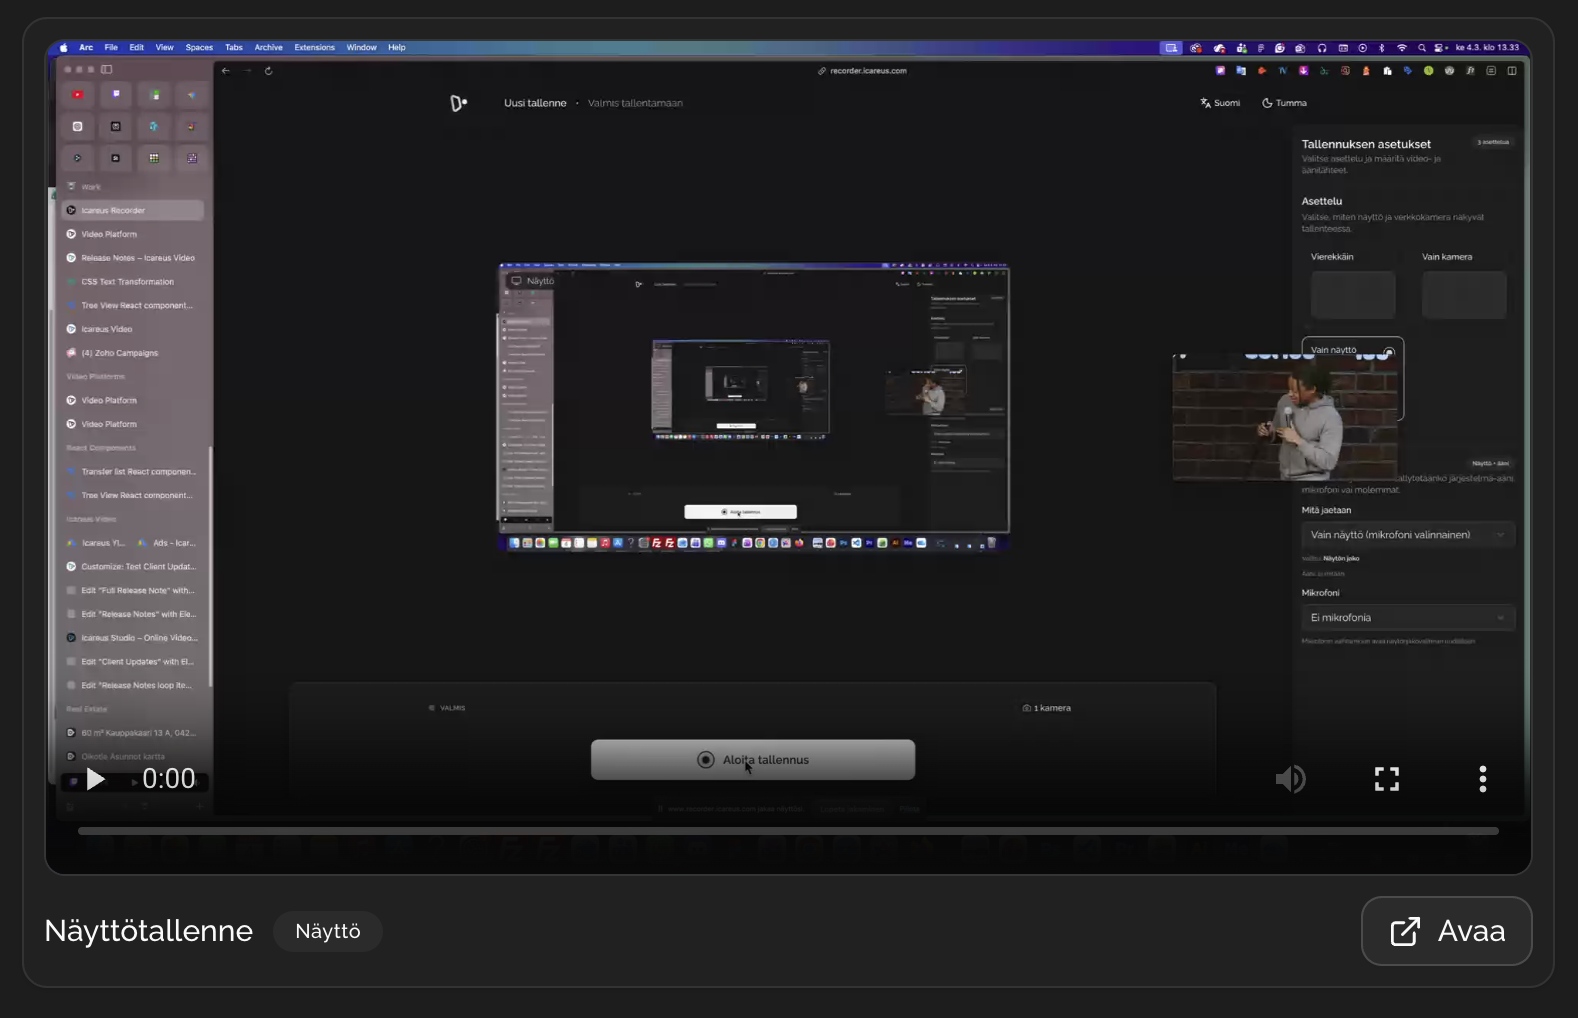Screen dimensions: 1578x1018
Task: Click the browser reload icon
Action: [x=268, y=71]
